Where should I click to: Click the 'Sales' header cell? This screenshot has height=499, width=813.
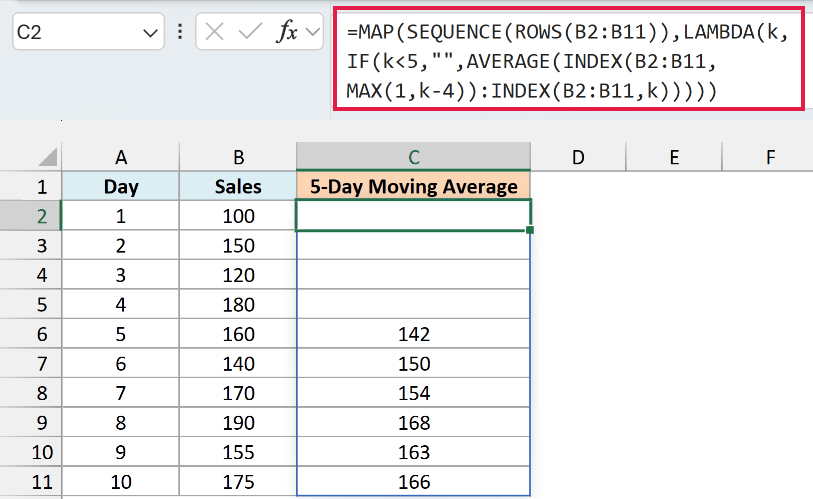pyautogui.click(x=238, y=186)
